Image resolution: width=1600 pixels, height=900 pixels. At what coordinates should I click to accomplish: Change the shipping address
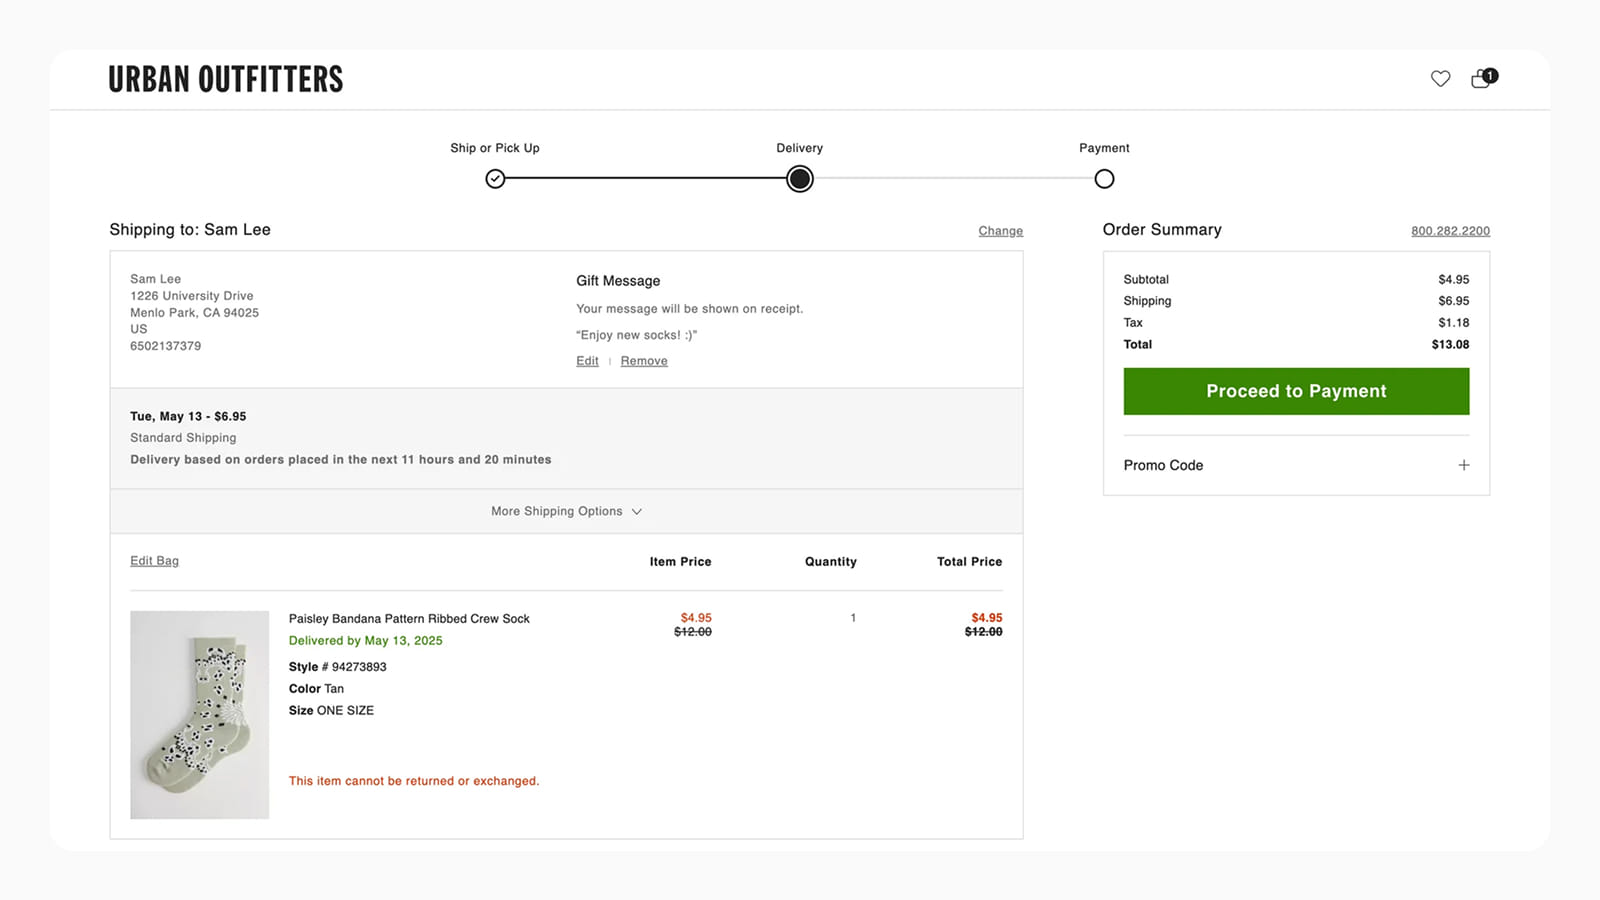pos(1000,231)
